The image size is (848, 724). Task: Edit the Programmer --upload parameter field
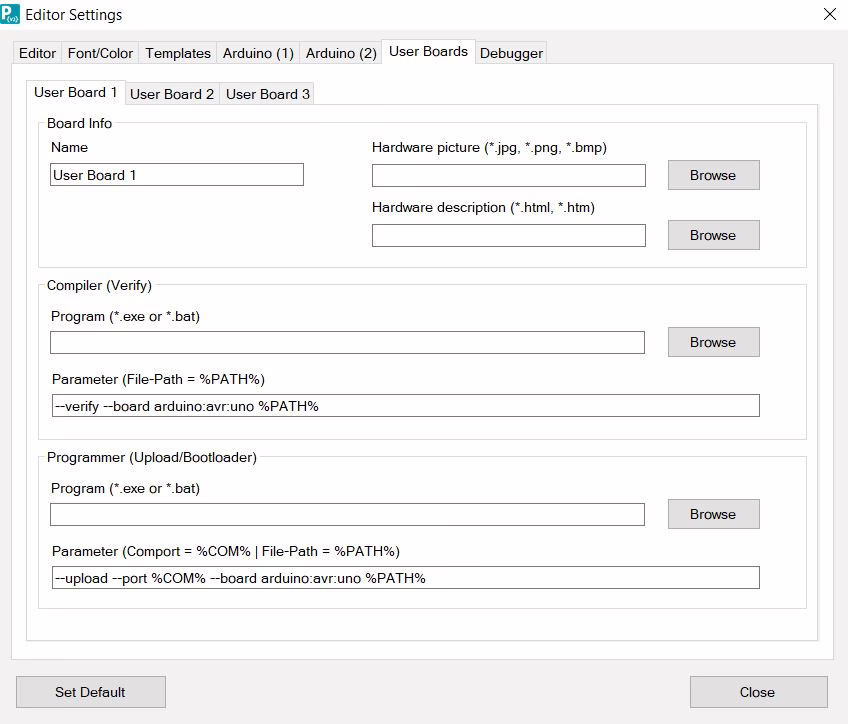point(405,578)
